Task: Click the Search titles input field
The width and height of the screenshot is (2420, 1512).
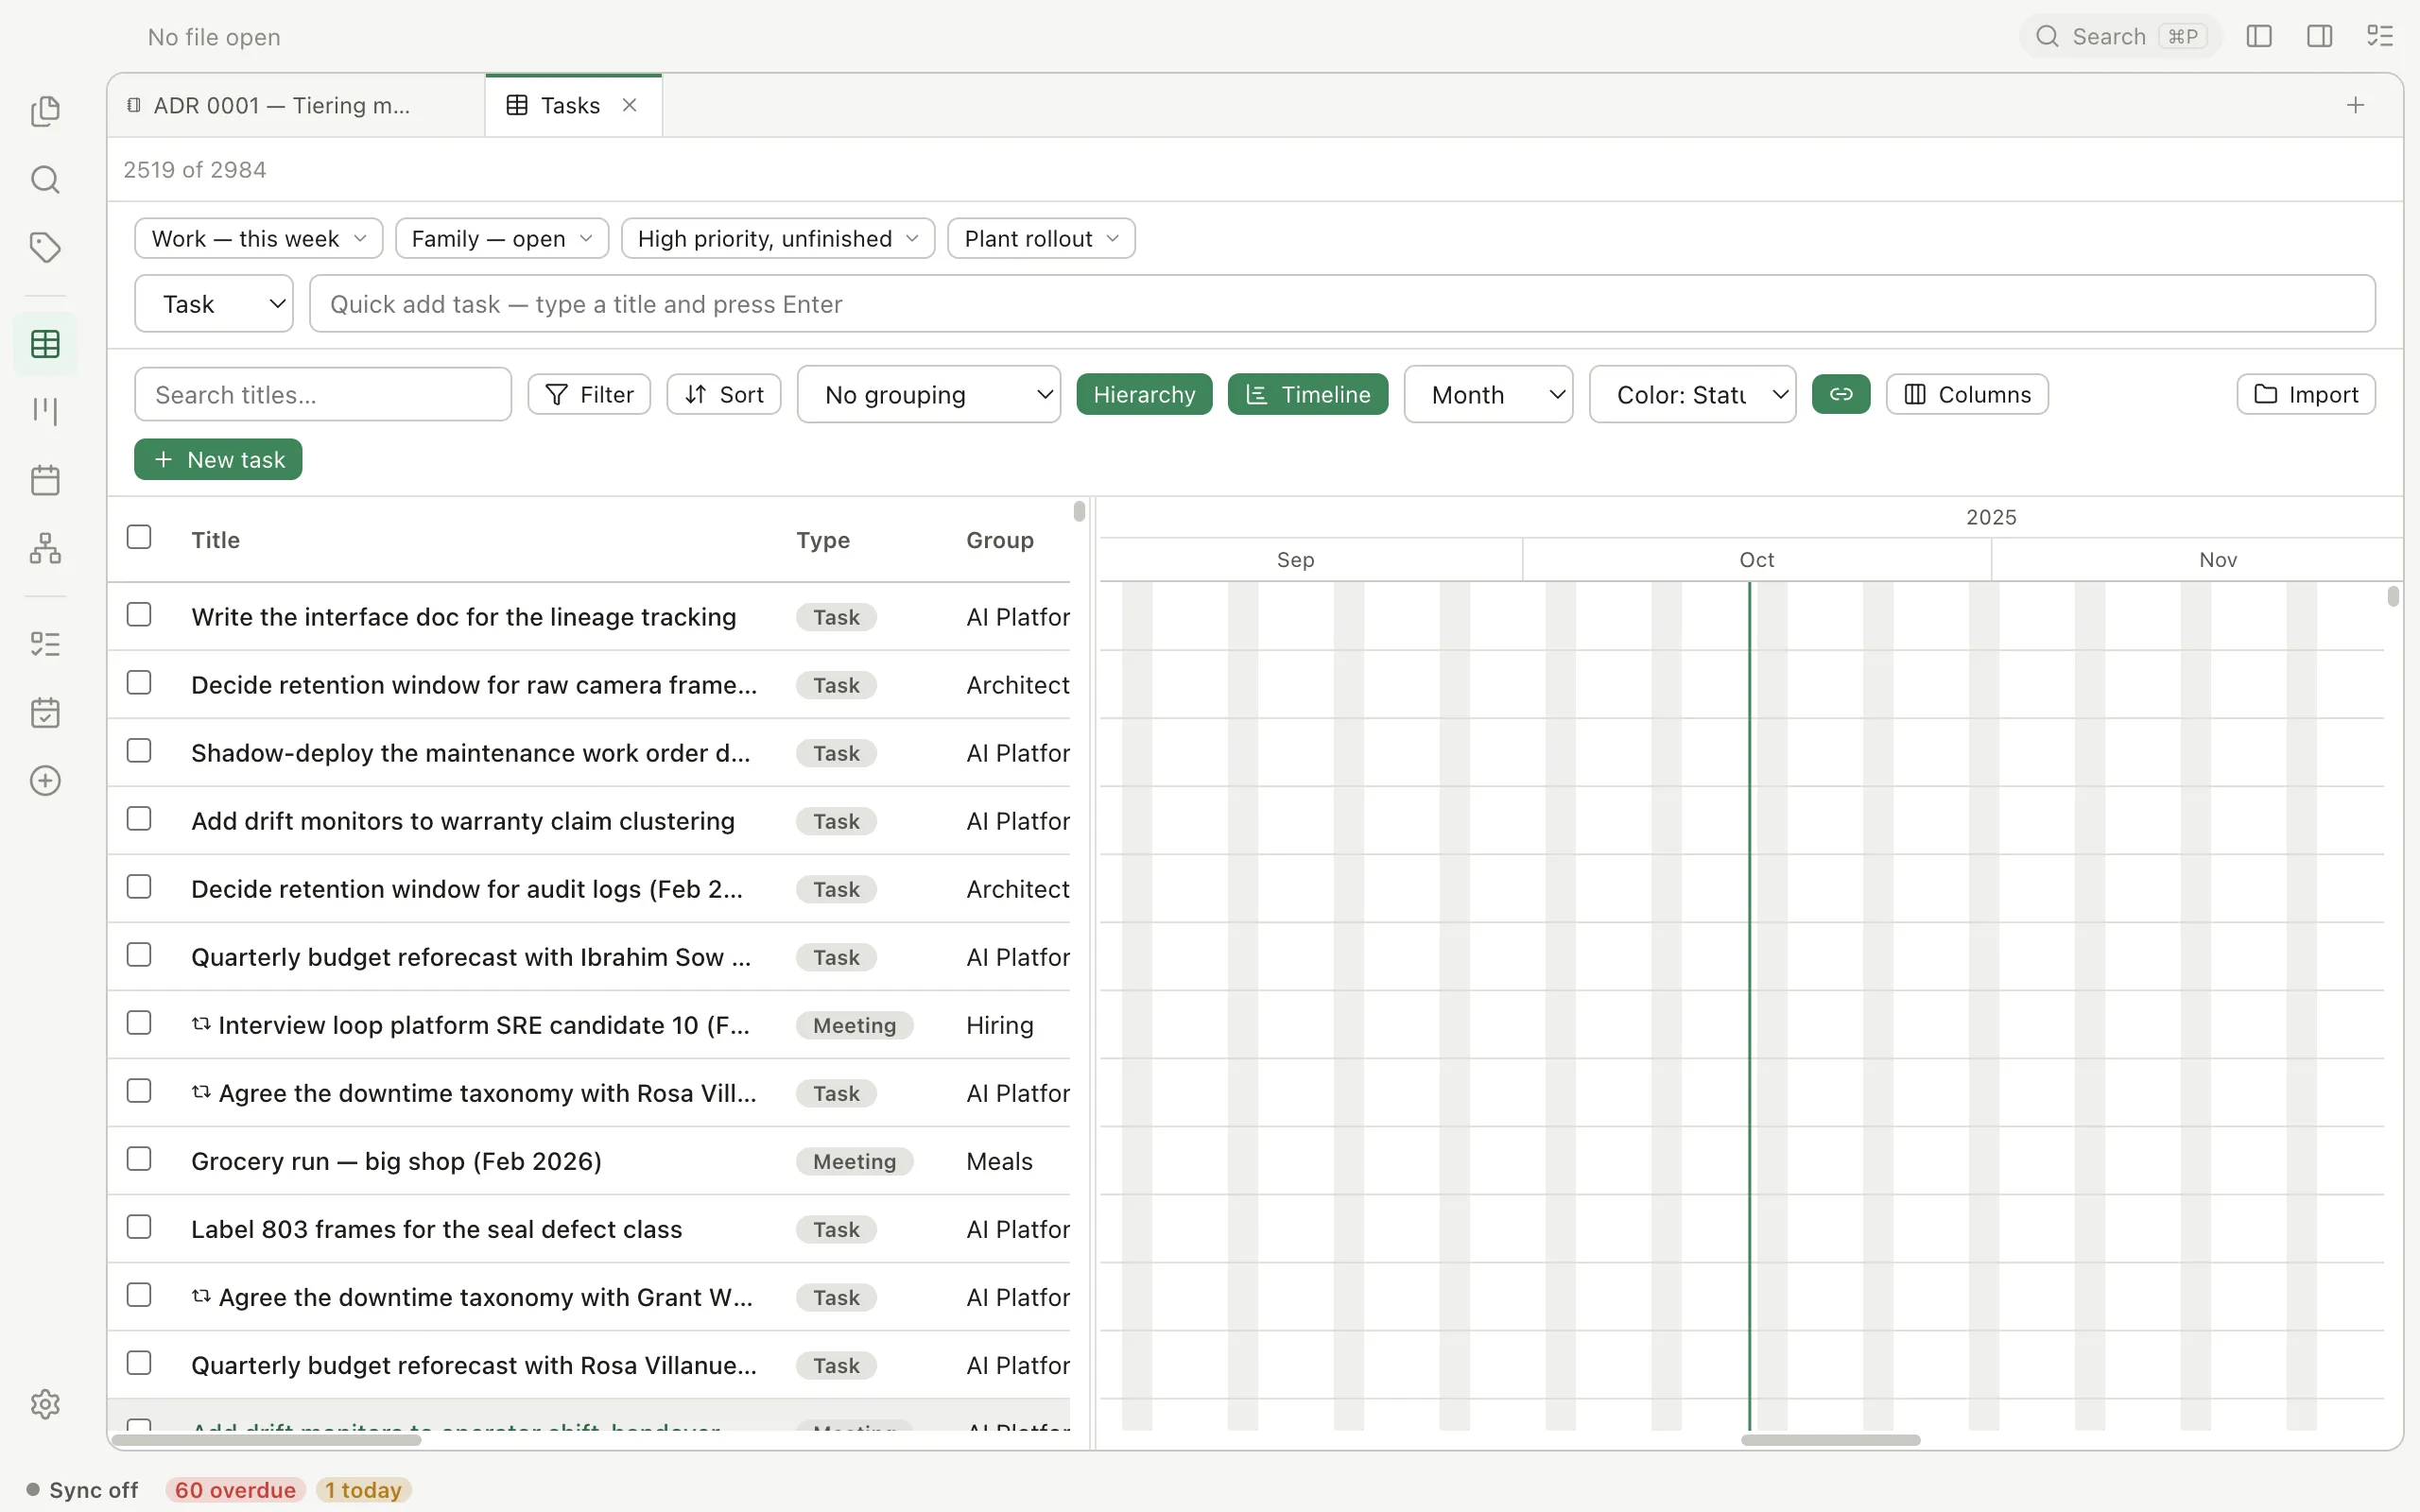Action: 323,394
